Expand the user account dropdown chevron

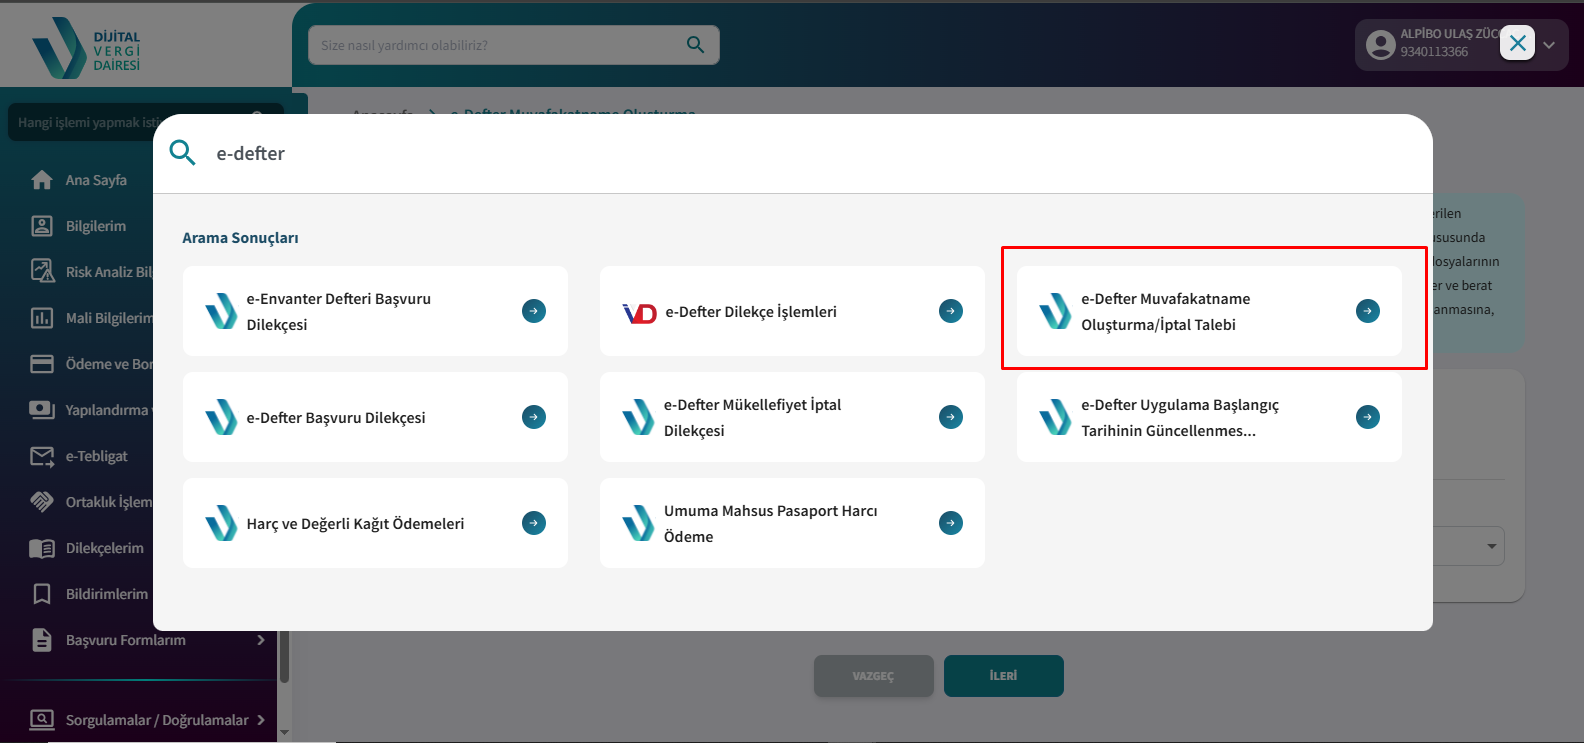pos(1549,45)
